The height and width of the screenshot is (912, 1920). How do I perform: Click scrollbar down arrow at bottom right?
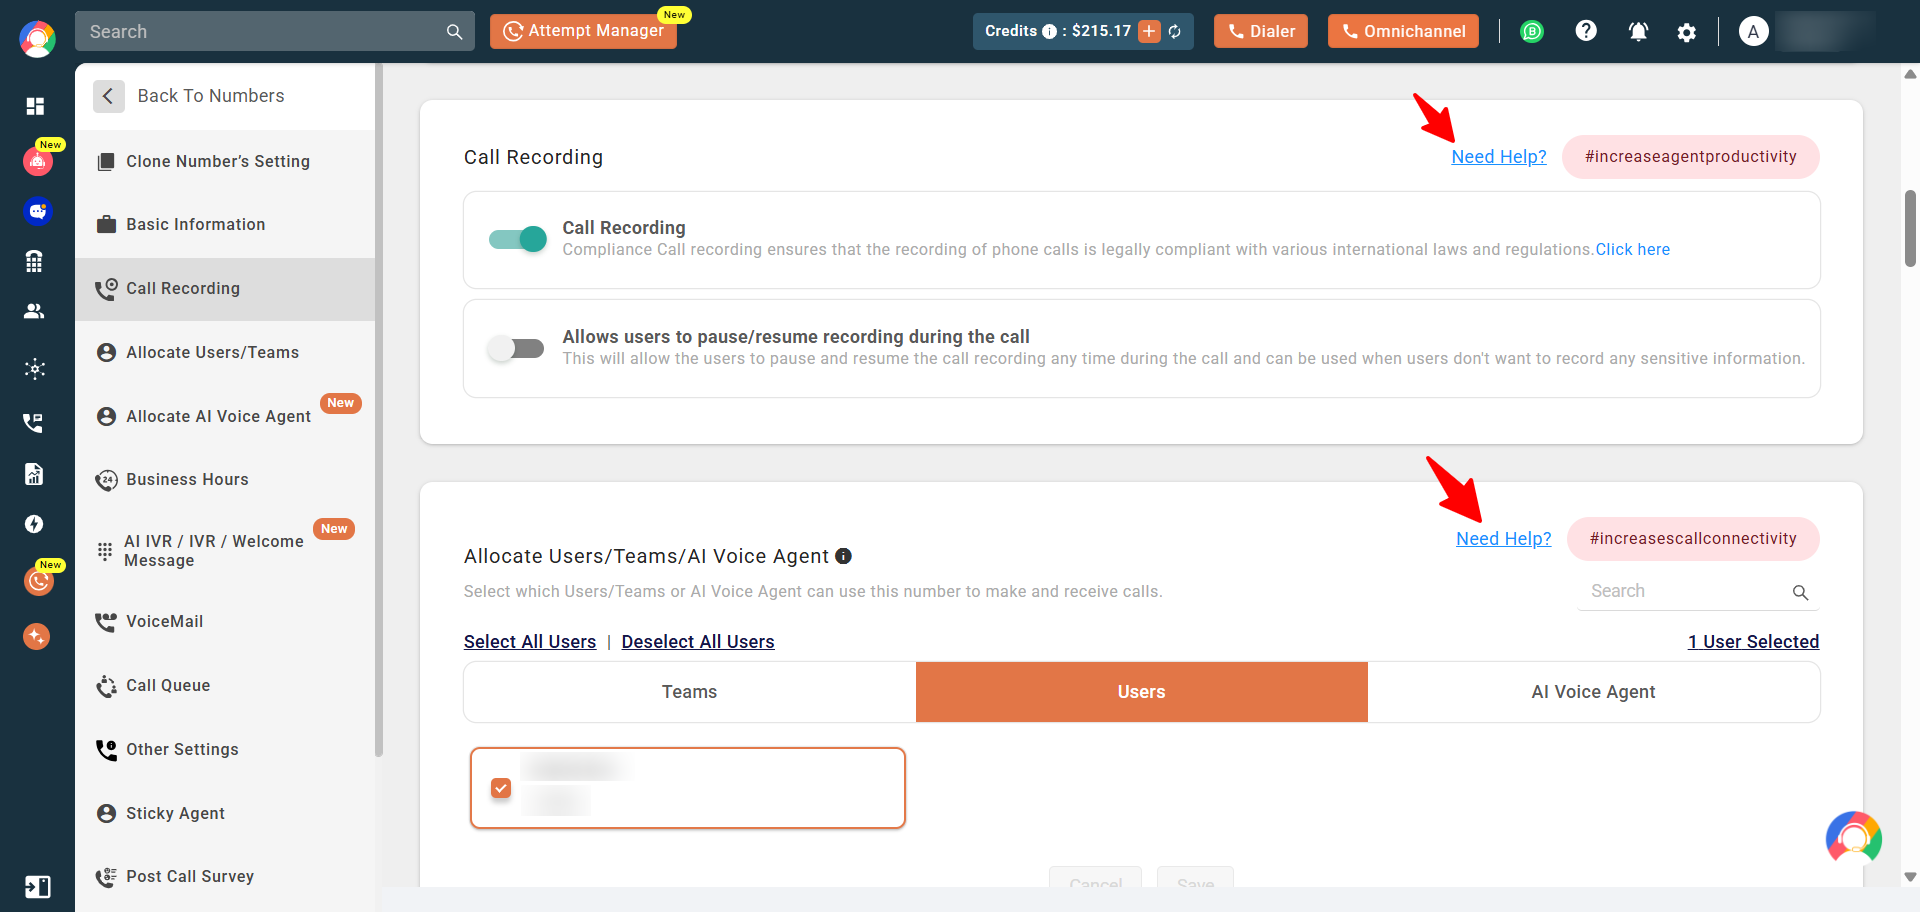coord(1910,877)
